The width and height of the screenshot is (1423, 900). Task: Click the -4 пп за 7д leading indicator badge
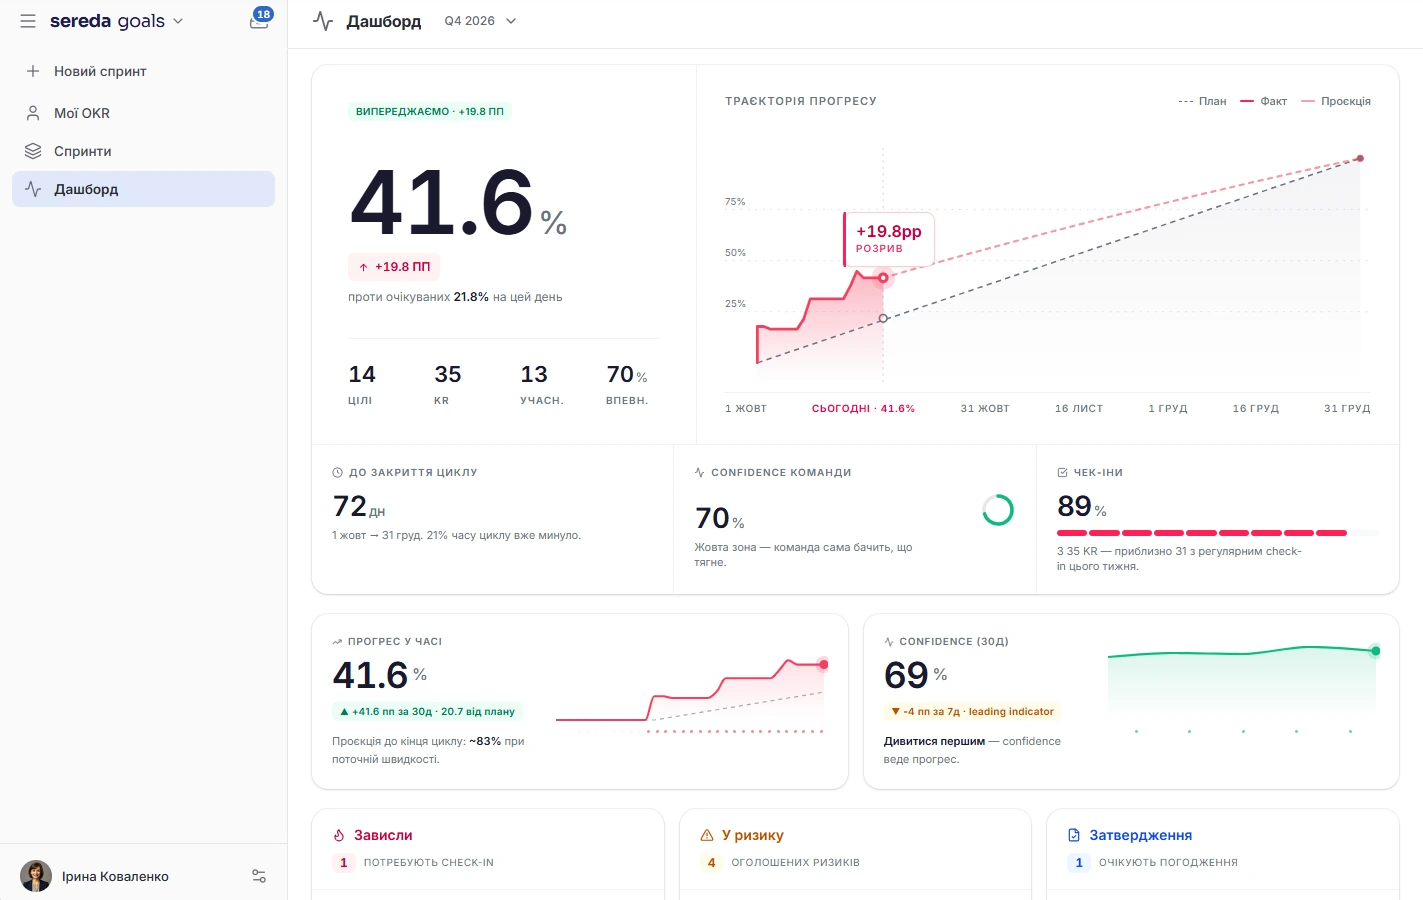coord(972,712)
